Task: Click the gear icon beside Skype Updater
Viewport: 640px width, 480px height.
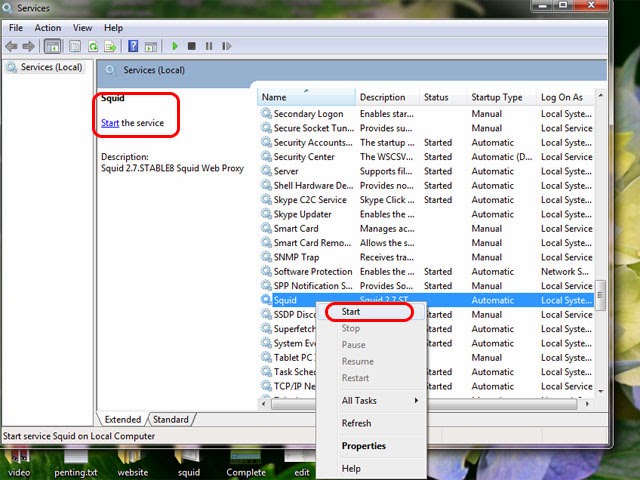Action: (266, 213)
